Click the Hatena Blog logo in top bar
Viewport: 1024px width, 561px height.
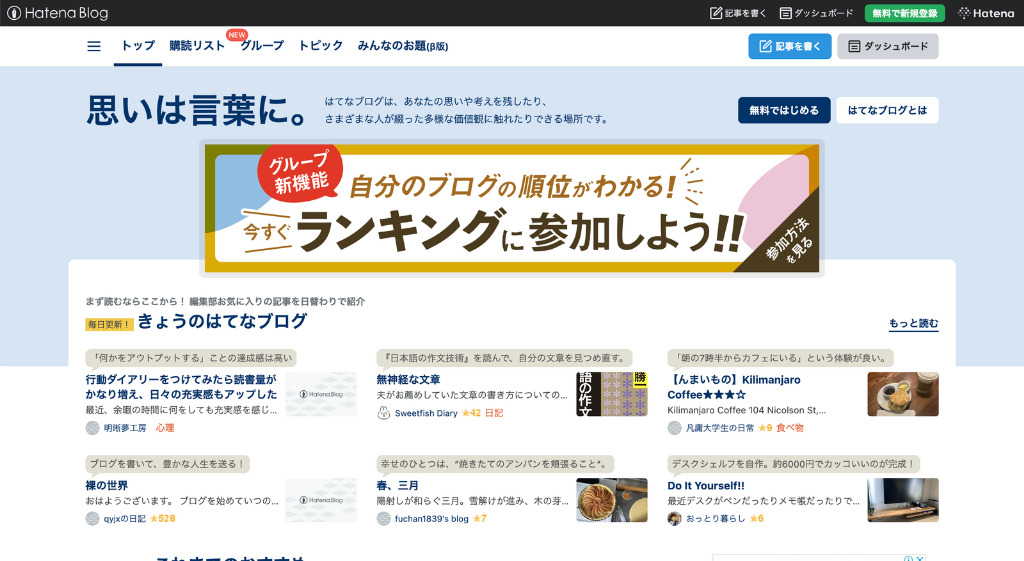(57, 13)
